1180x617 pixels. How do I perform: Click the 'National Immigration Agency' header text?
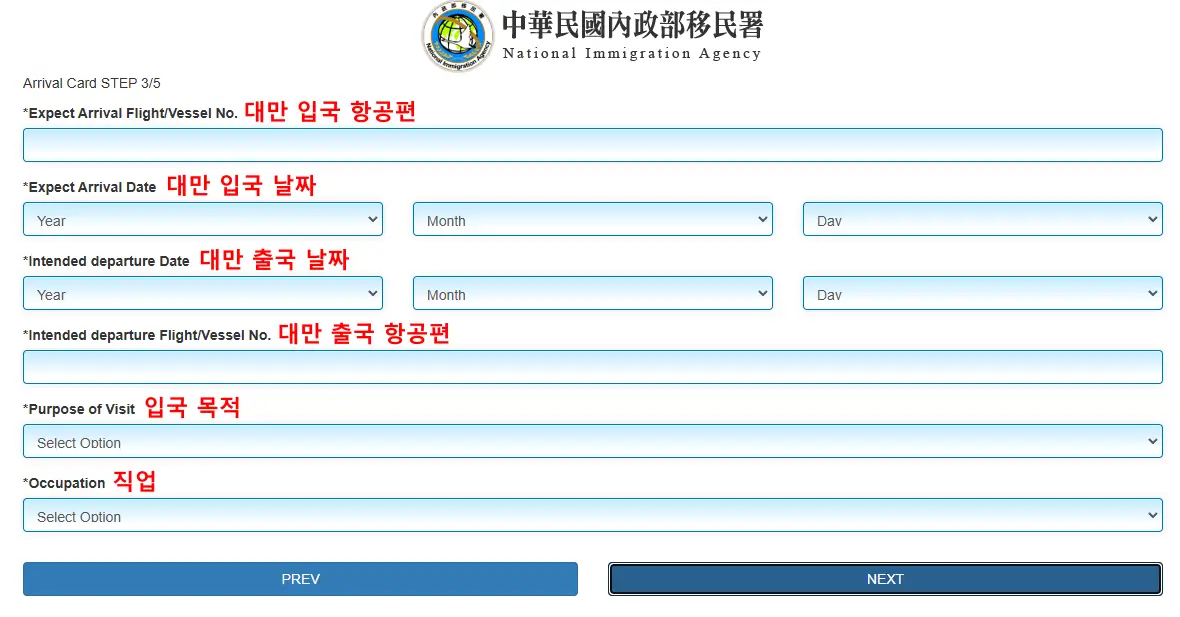click(632, 53)
